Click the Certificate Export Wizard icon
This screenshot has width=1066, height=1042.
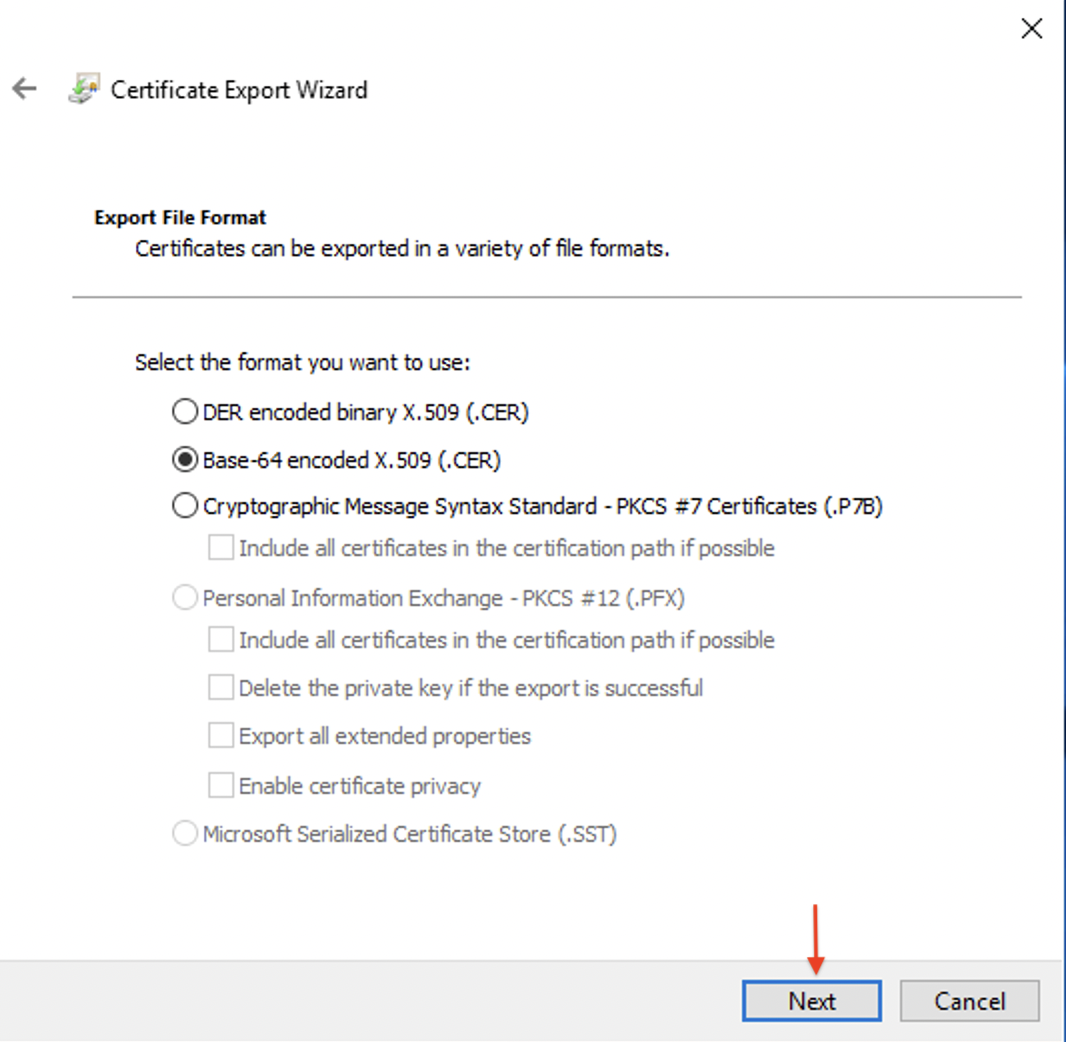pyautogui.click(x=85, y=88)
